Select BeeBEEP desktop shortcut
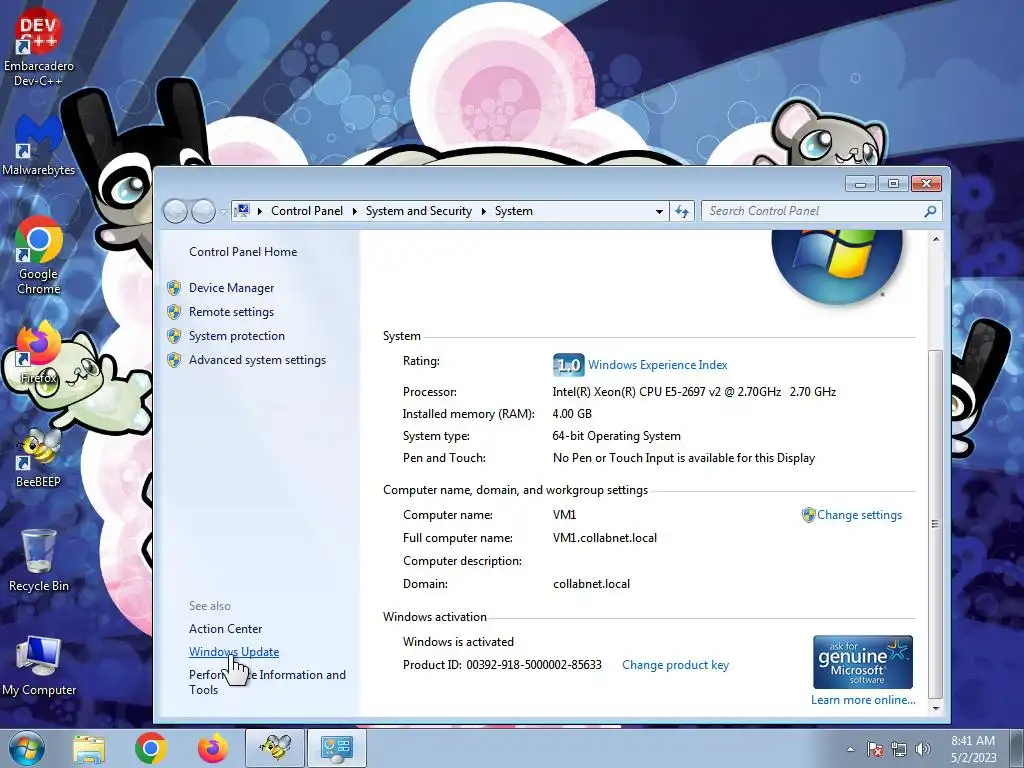The image size is (1024, 768). [39, 457]
